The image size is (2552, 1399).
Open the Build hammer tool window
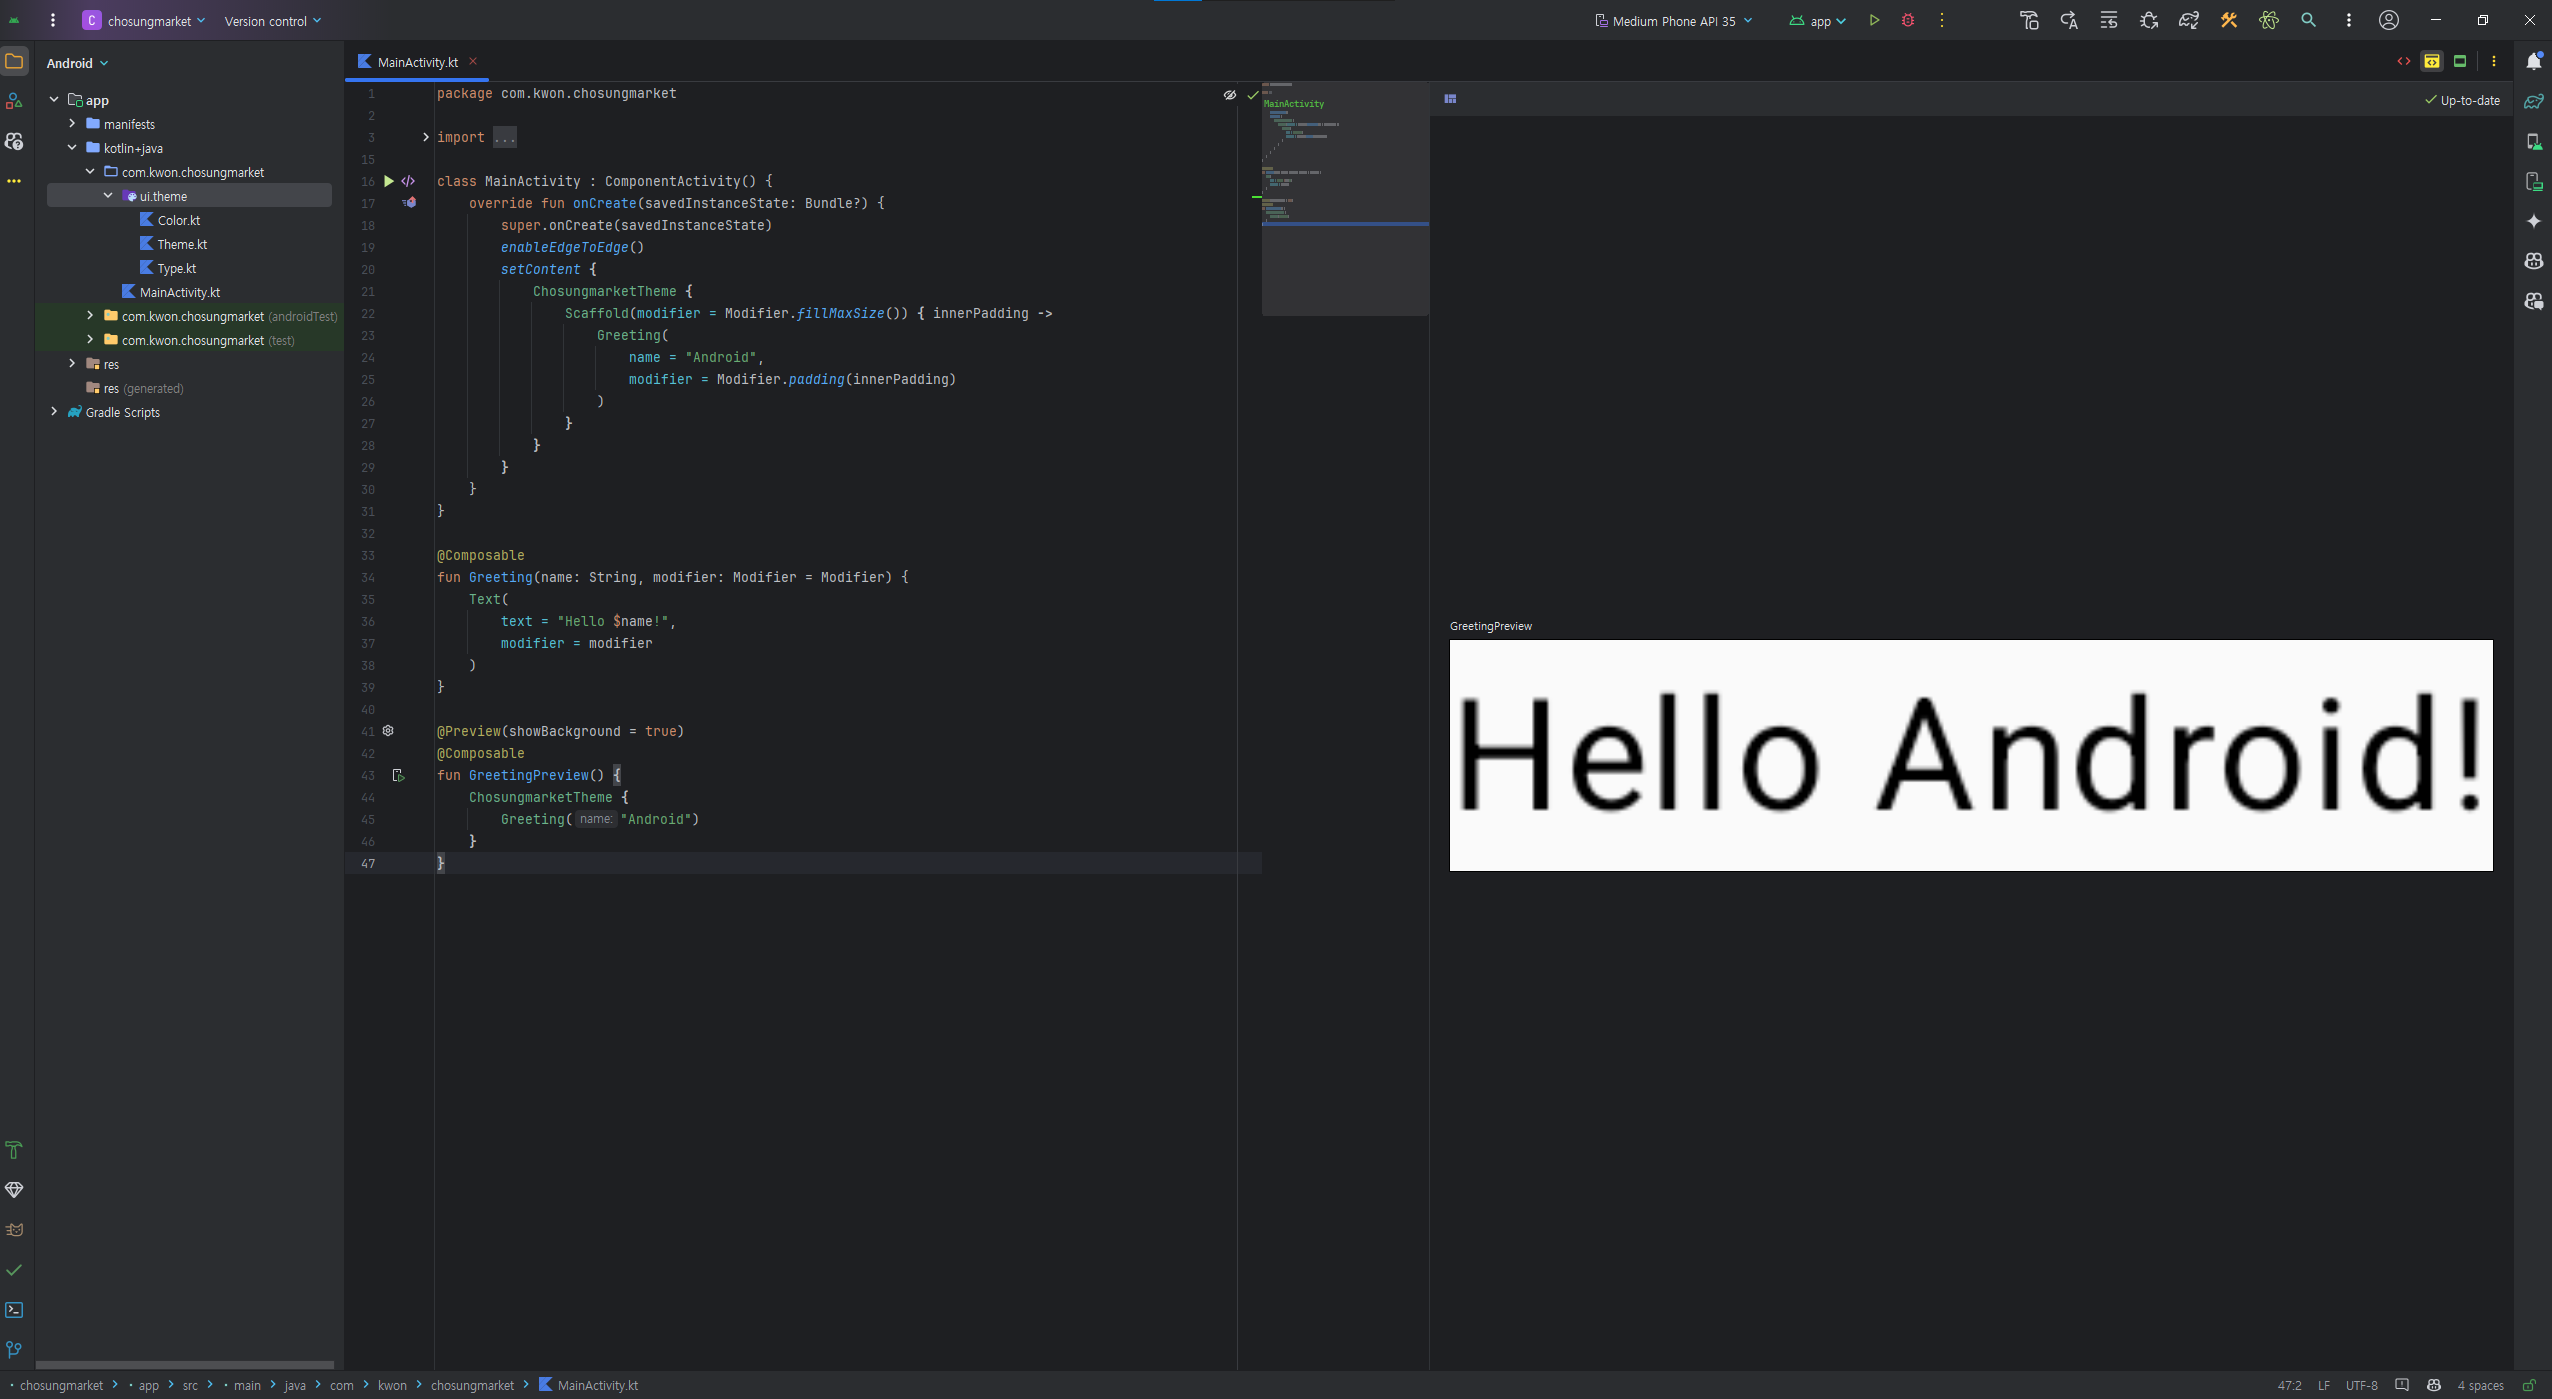tap(14, 1150)
